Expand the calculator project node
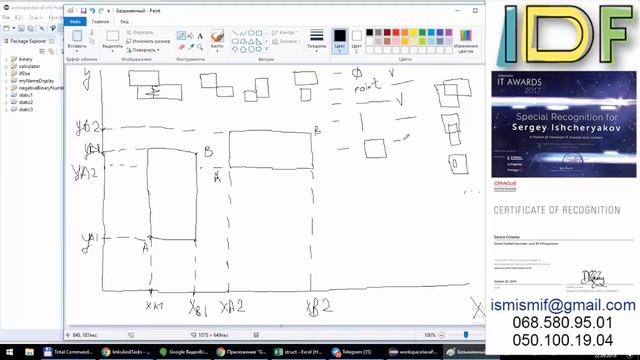 coord(6,67)
